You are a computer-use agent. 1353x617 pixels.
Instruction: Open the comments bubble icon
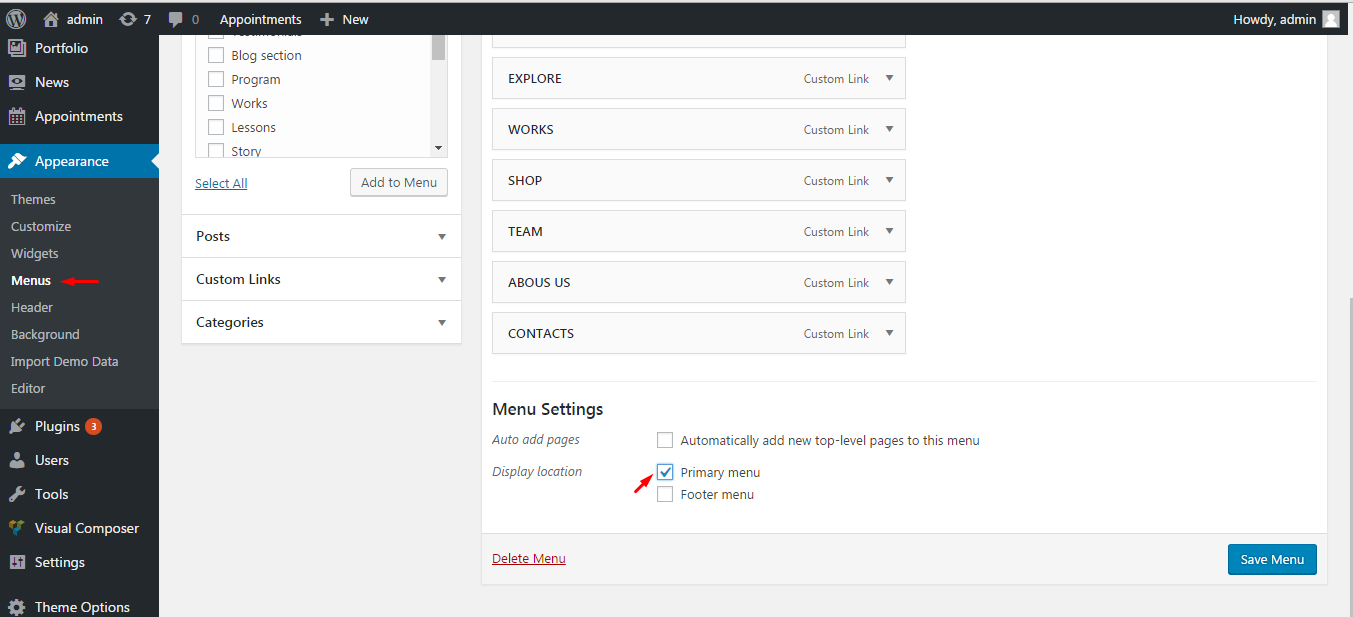pyautogui.click(x=176, y=19)
